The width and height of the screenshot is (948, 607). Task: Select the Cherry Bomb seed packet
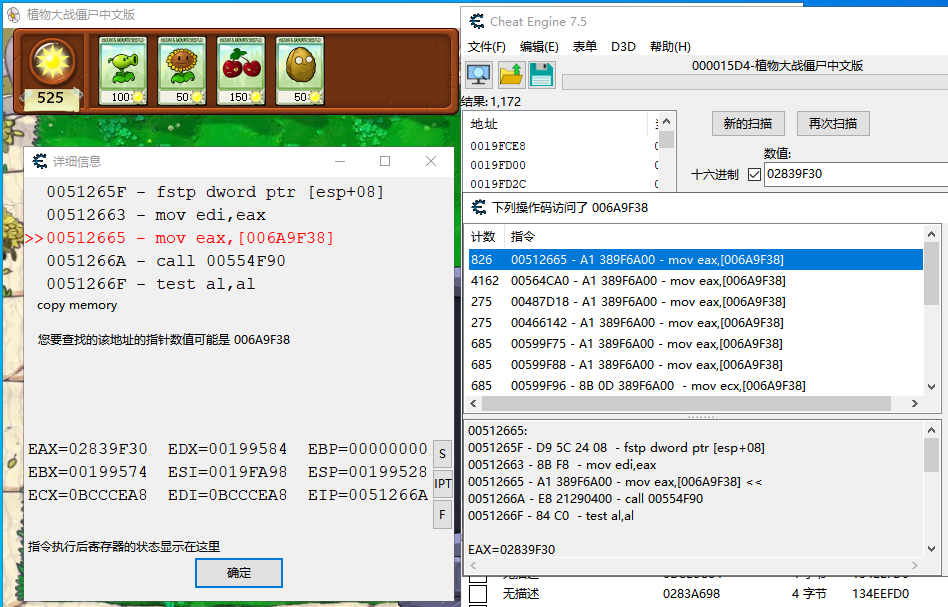click(241, 71)
